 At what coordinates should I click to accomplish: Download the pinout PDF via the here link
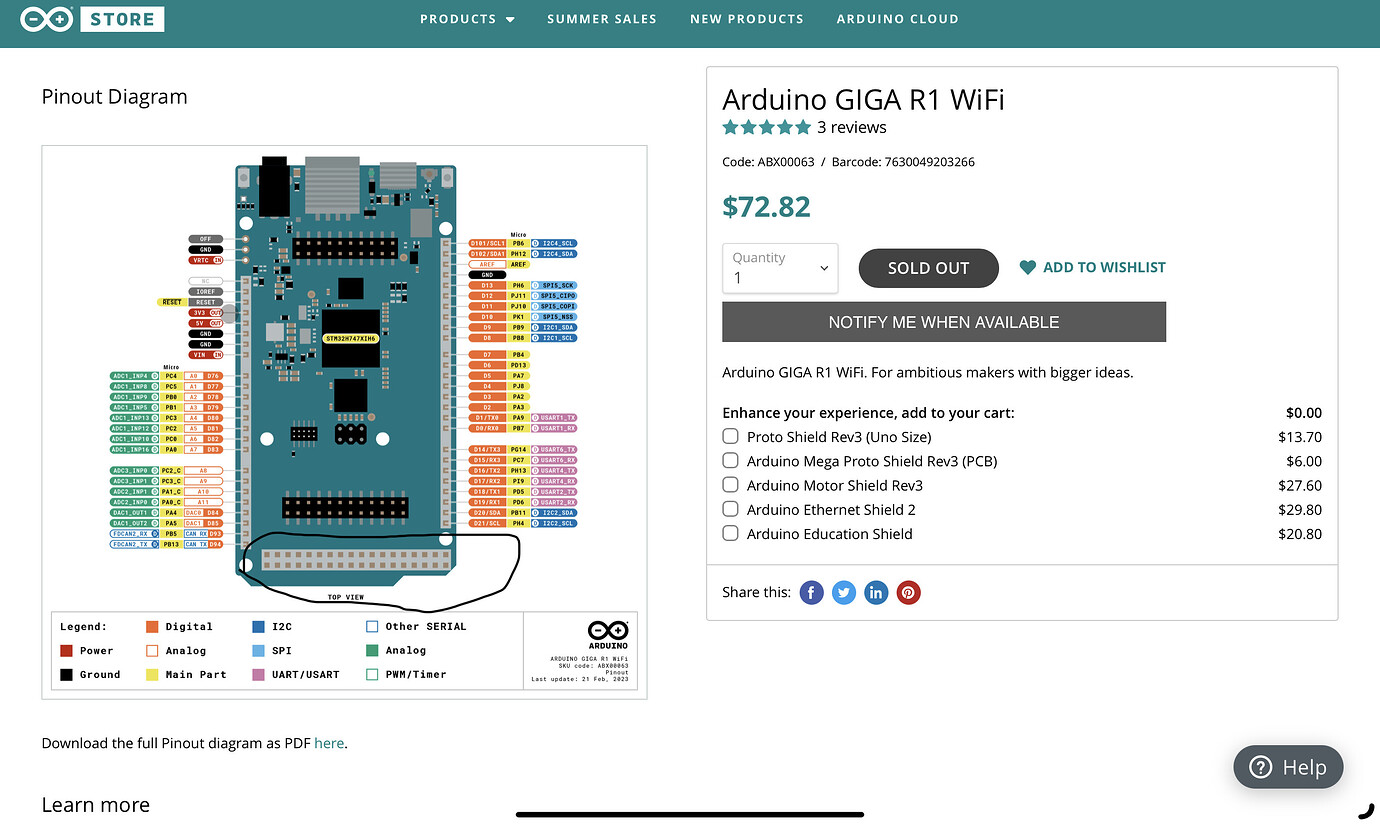coord(329,743)
